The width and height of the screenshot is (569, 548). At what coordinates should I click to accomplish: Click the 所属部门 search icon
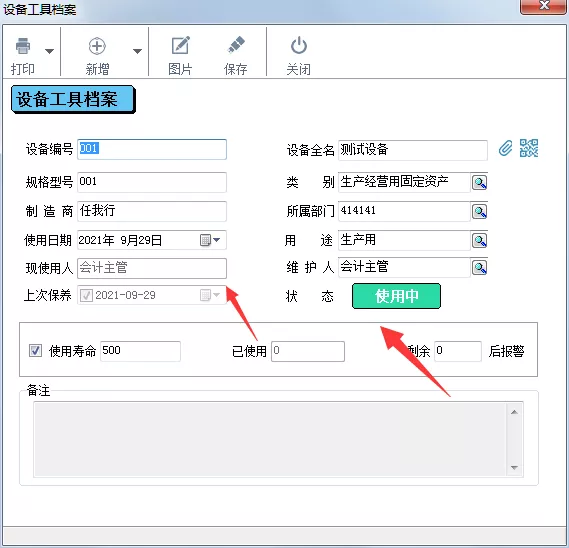click(x=479, y=211)
